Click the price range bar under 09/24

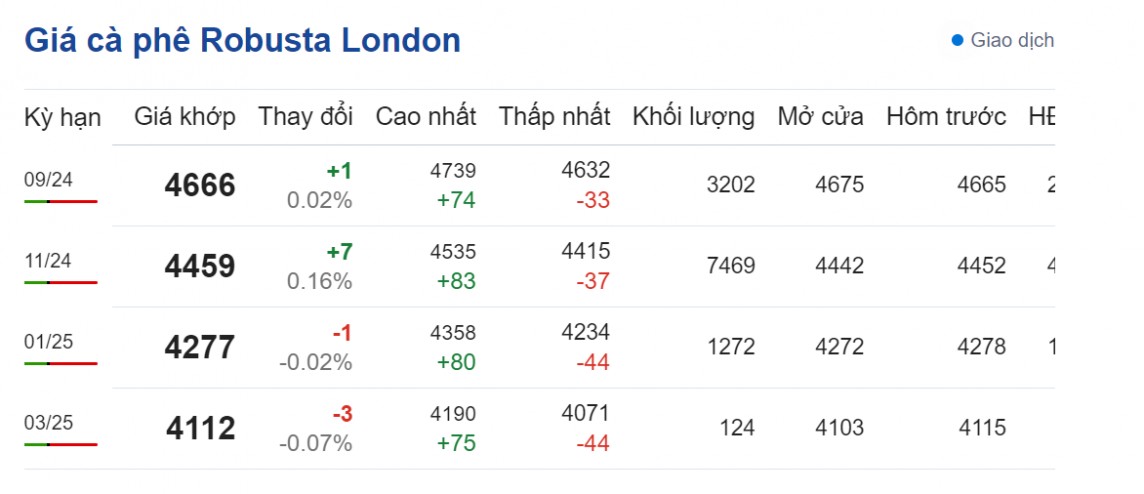60,202
